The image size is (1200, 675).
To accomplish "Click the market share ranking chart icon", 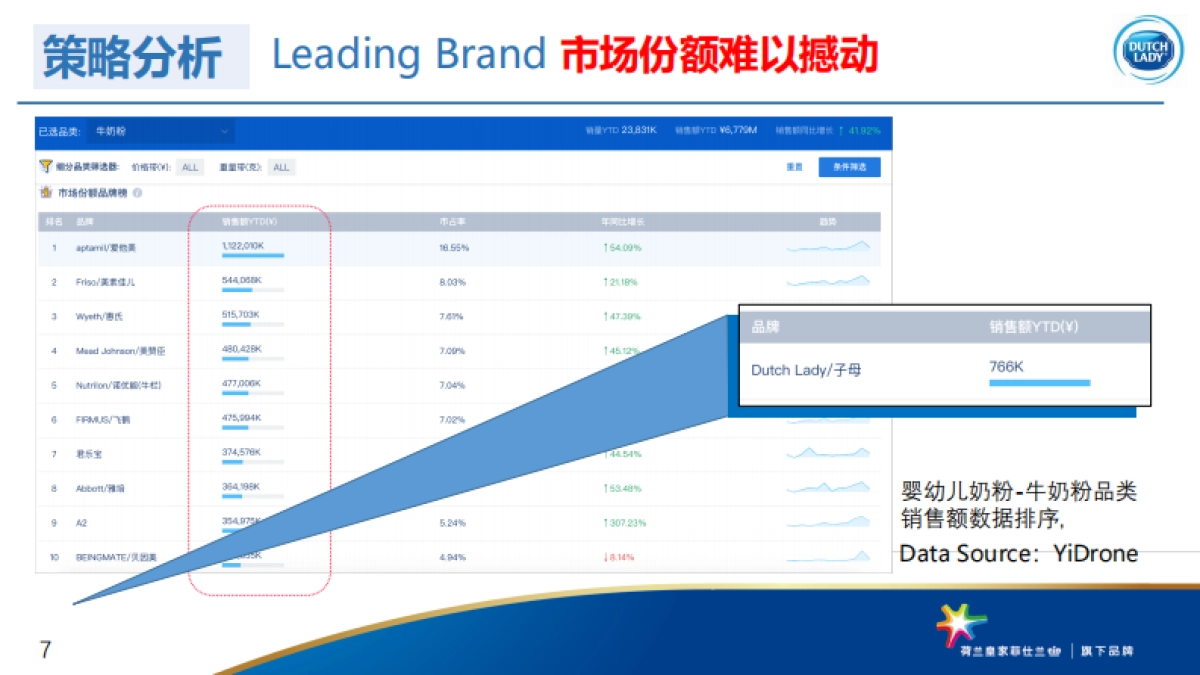I will (x=45, y=193).
